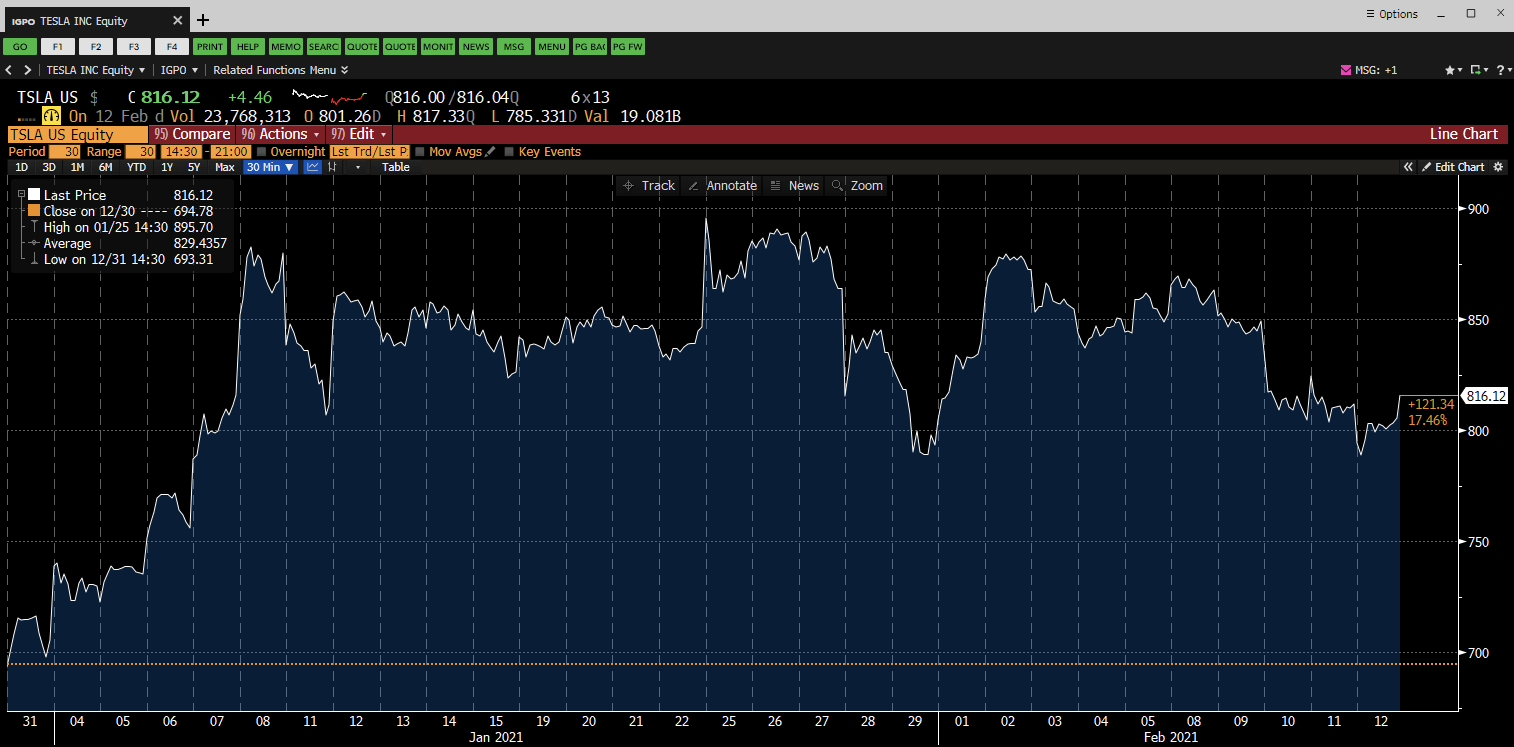This screenshot has height=747, width=1514.
Task: Click the green NEWS button
Action: 476,46
